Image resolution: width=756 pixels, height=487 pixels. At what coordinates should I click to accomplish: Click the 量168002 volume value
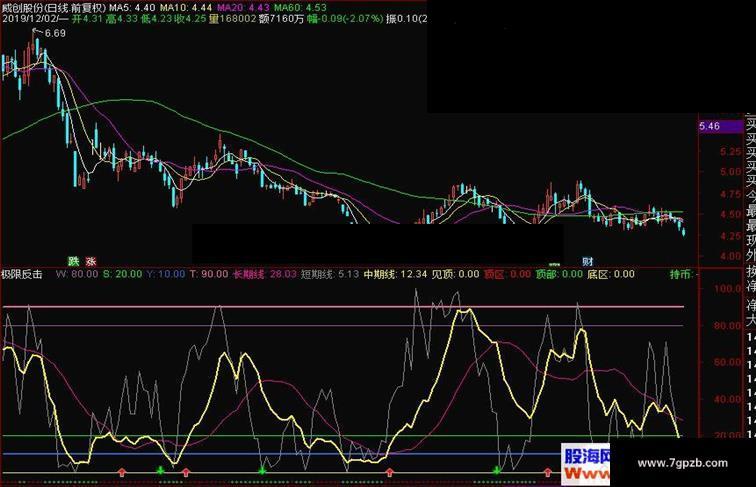click(x=232, y=19)
